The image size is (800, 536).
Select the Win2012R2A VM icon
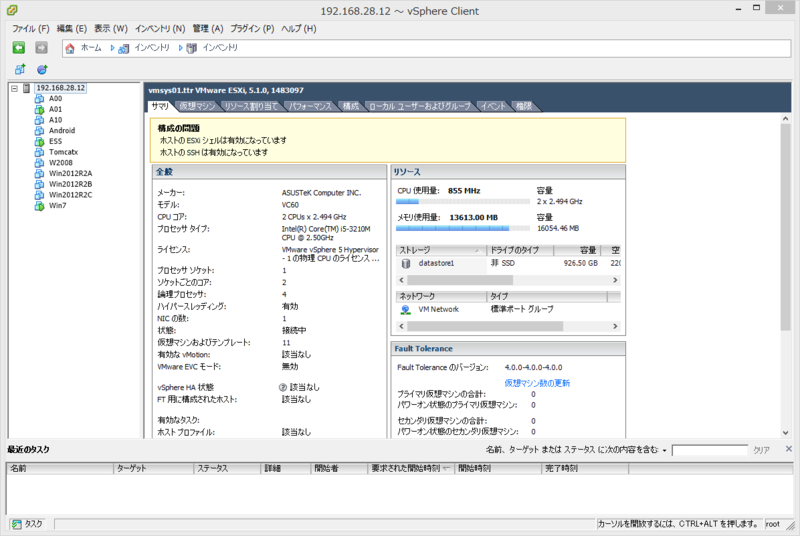click(x=39, y=173)
